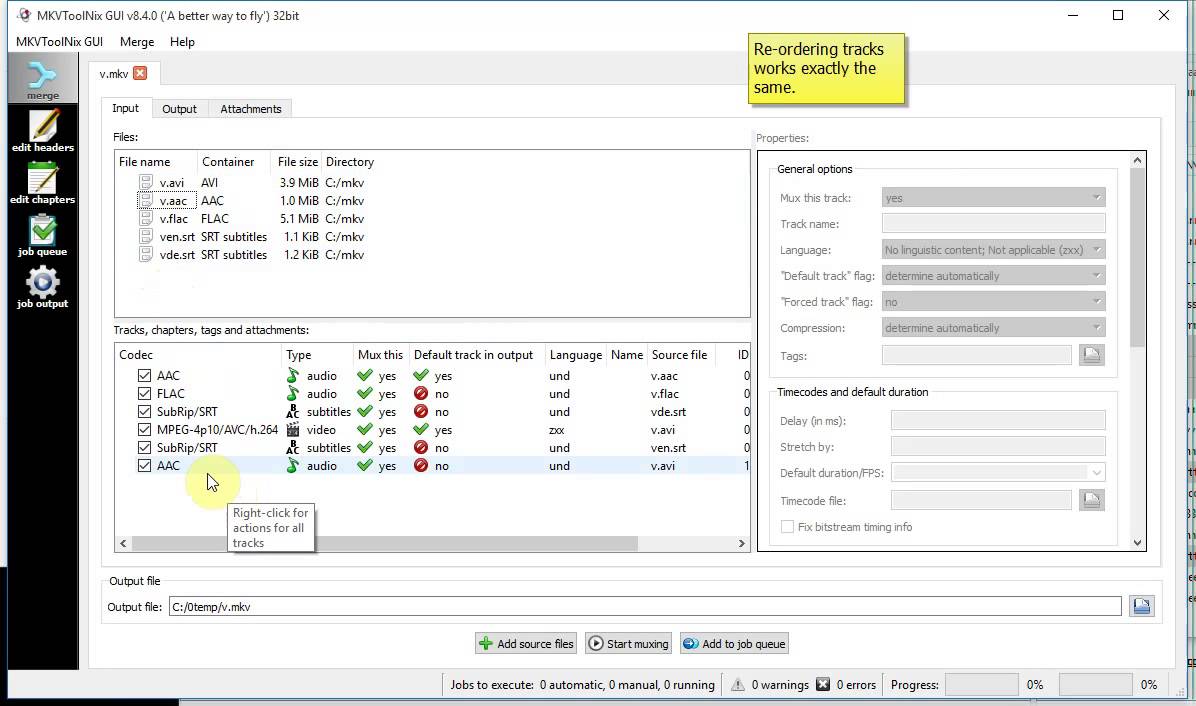Viewport: 1196px width, 706px height.
Task: Sort tracks by Source file column header
Action: coord(680,355)
